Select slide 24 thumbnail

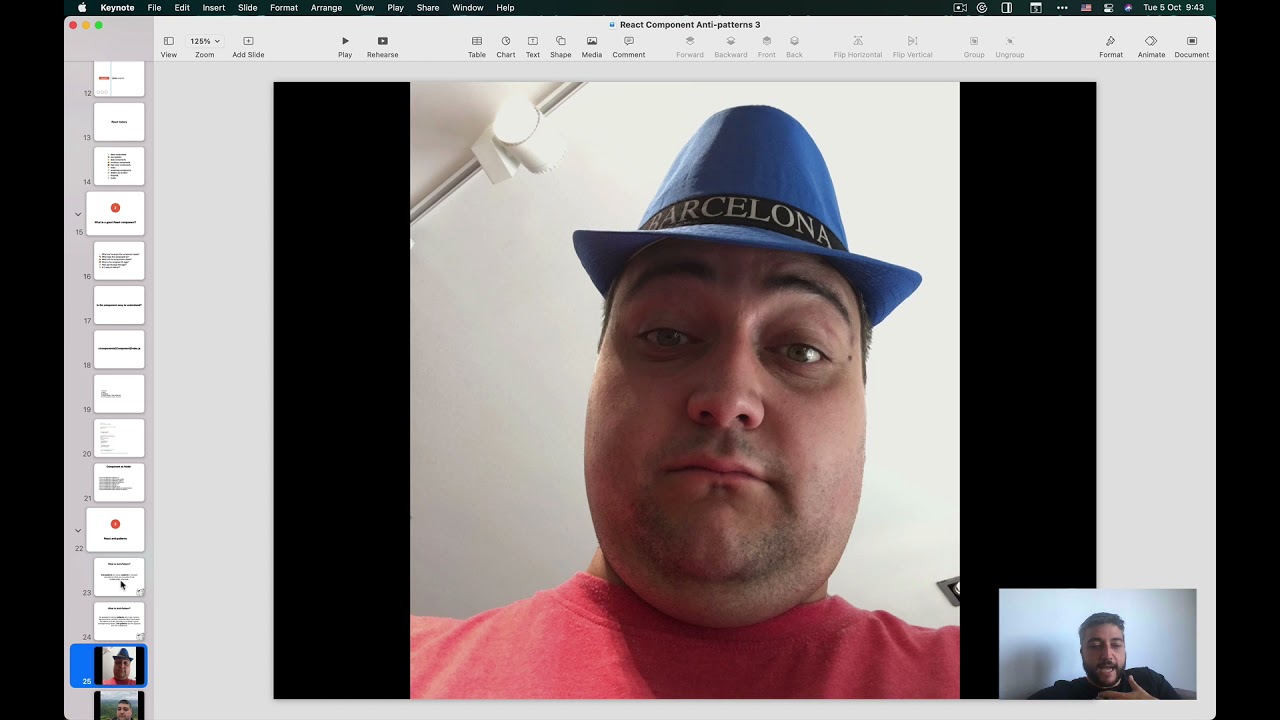119,621
